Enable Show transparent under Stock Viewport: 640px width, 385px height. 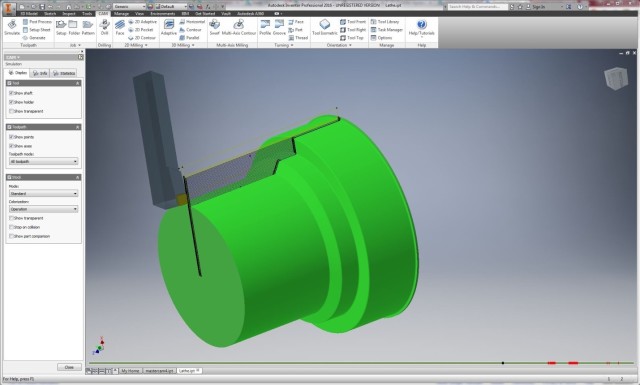coord(11,218)
